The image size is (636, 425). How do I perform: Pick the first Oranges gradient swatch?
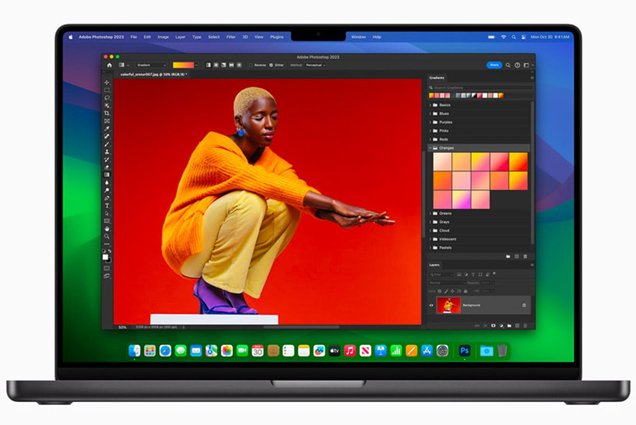point(442,161)
